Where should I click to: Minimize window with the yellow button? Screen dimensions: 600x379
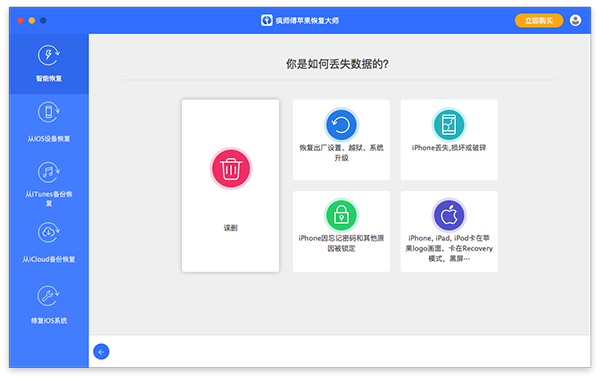click(x=32, y=20)
